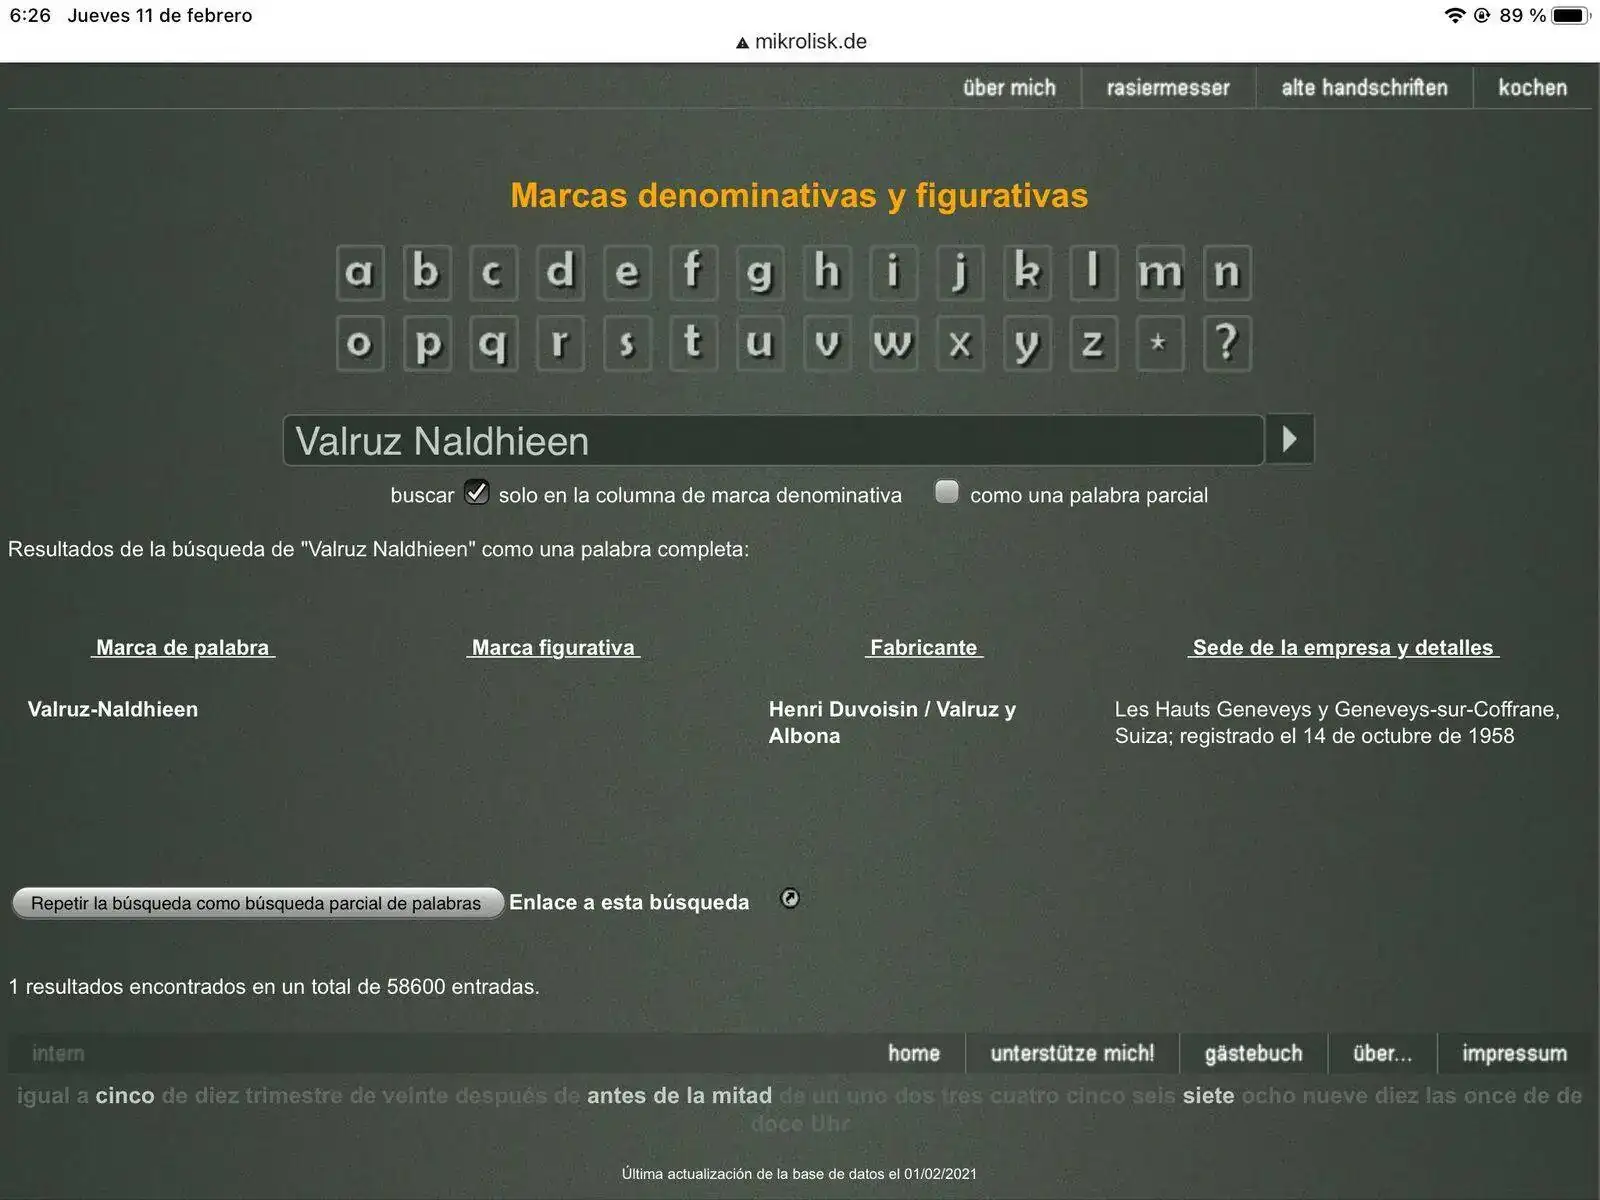Browse brands starting with s
Screen dimensions: 1600x1200
pyautogui.click(x=627, y=344)
